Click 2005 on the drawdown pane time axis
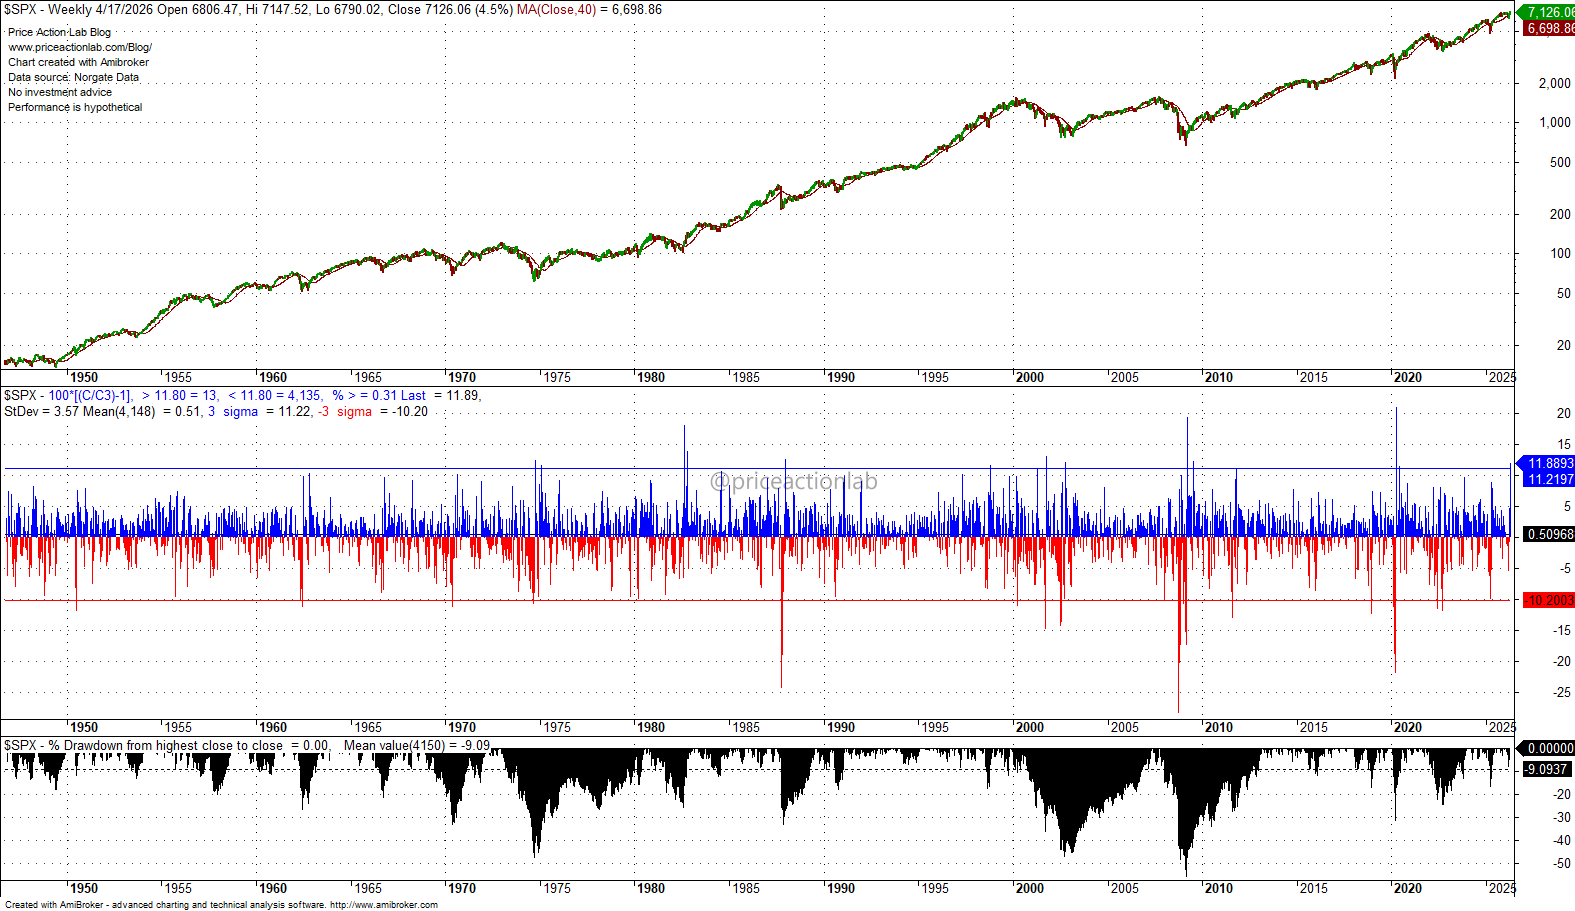The height and width of the screenshot is (911, 1575). coord(1124,888)
